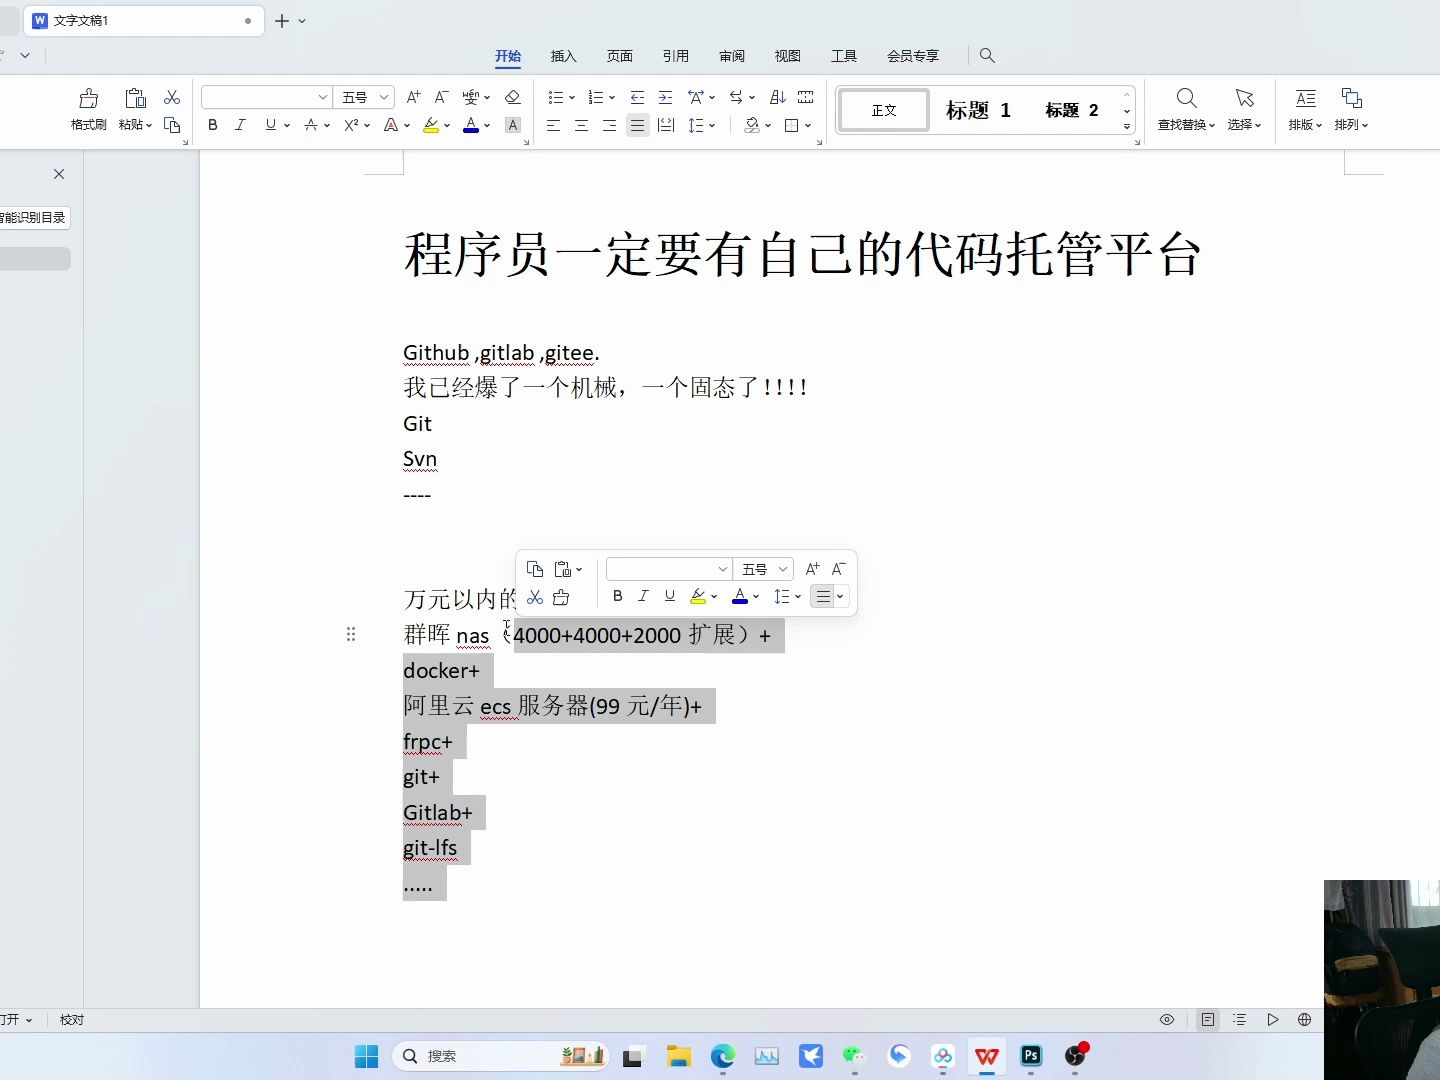This screenshot has width=1440, height=1080.
Task: Click the ribbon borders icon
Action: tap(792, 125)
